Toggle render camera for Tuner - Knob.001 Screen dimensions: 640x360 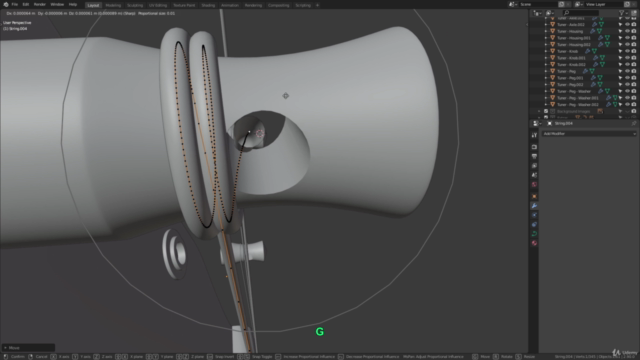(634, 58)
